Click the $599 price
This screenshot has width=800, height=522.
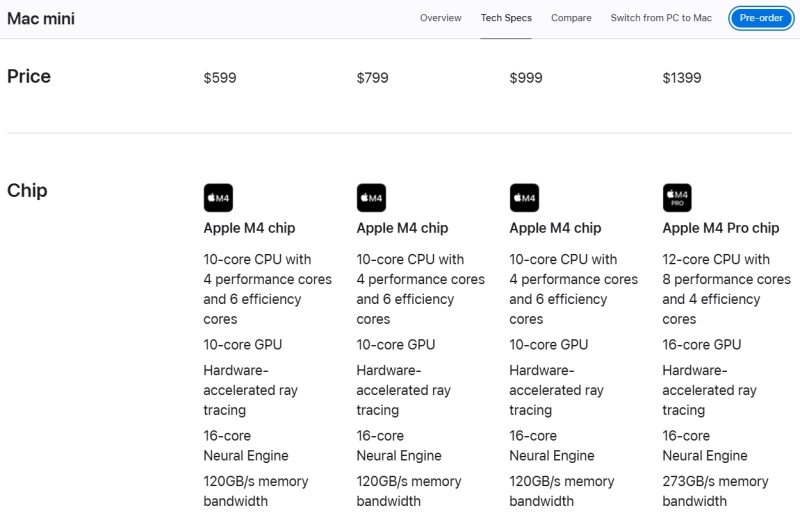(x=220, y=78)
